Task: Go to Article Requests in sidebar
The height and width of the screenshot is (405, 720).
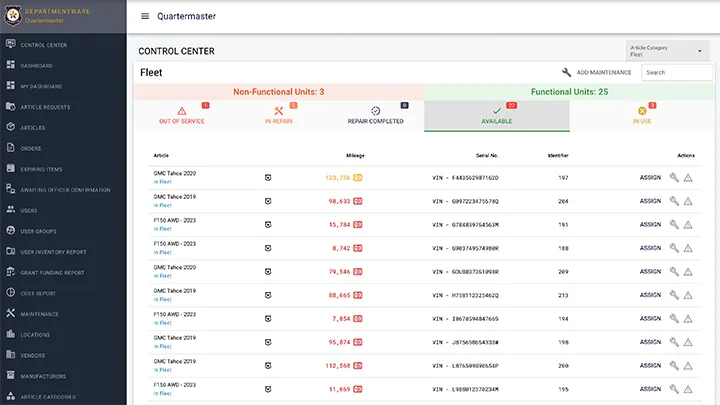Action: pos(45,107)
